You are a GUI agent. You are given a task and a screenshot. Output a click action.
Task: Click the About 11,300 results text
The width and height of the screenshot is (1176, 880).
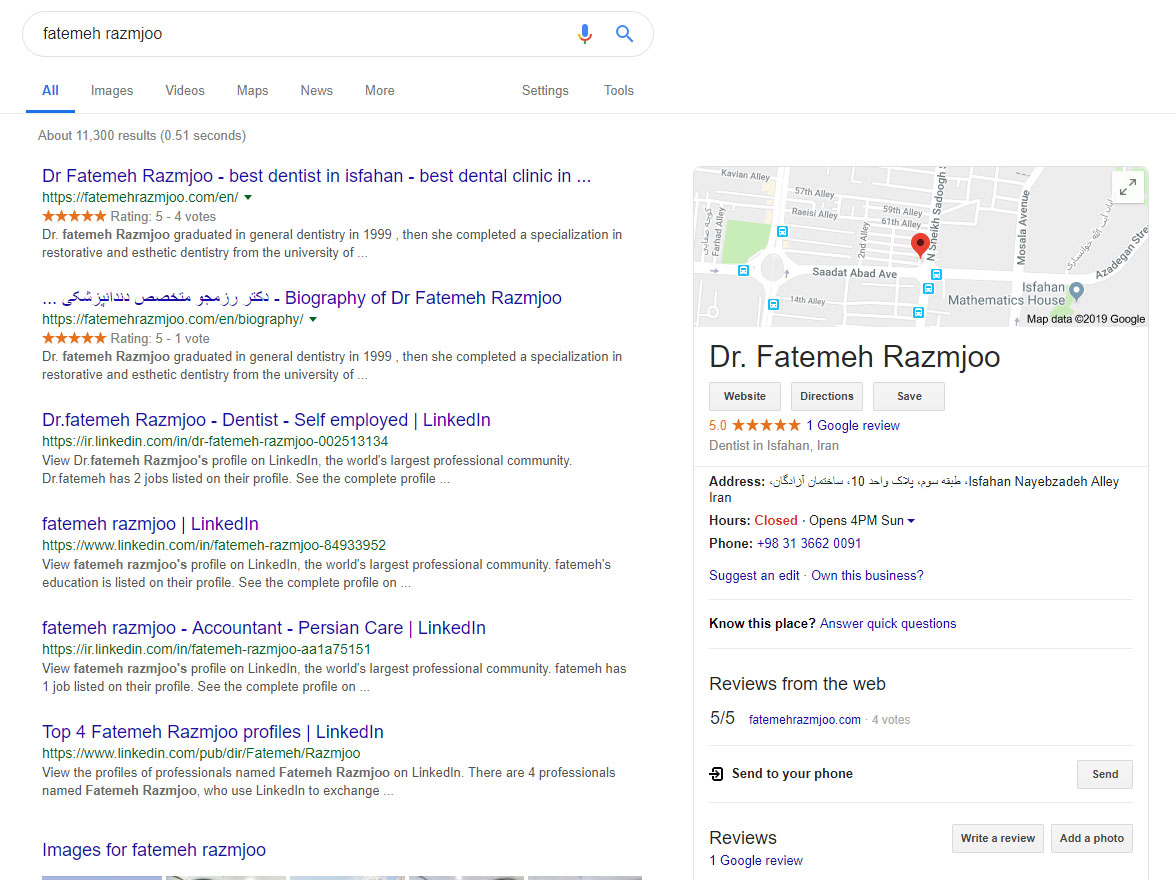click(x=142, y=135)
